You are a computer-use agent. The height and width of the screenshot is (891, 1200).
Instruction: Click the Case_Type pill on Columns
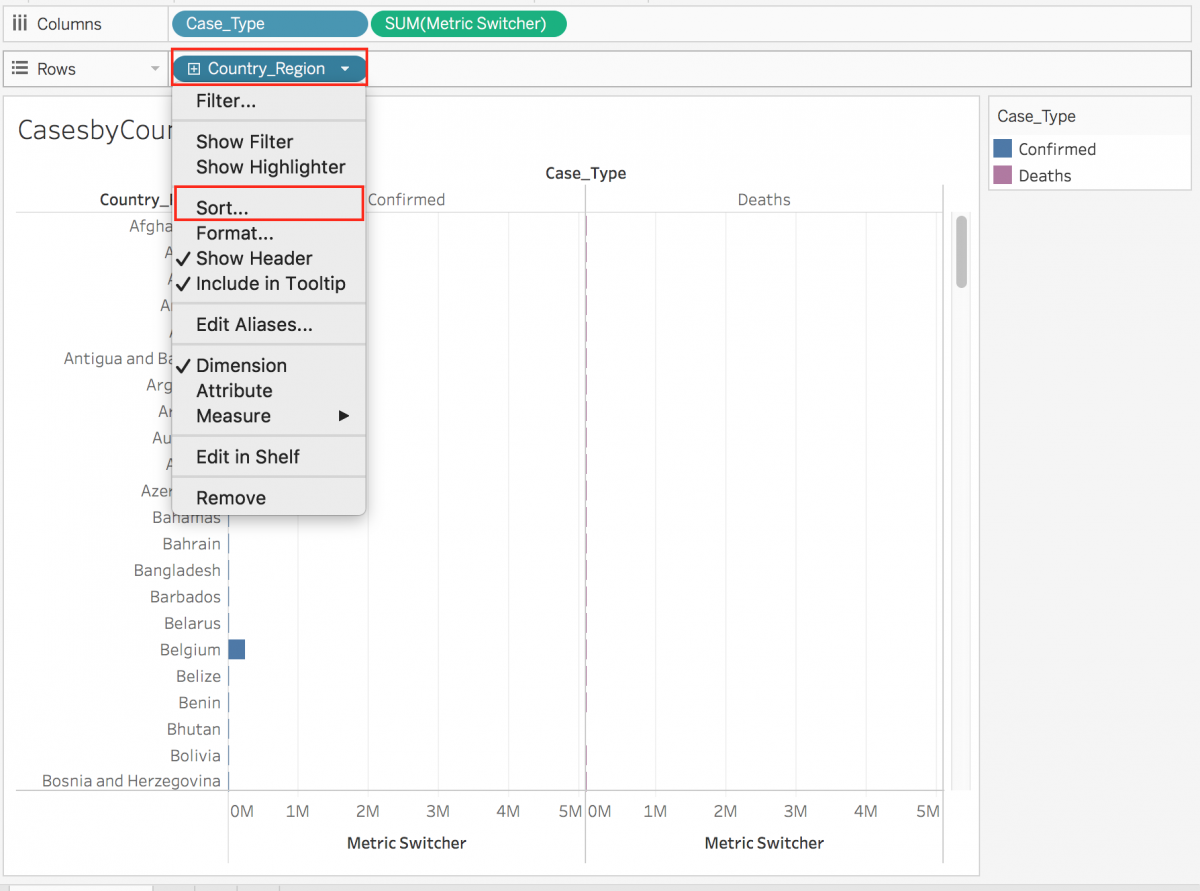(x=269, y=23)
